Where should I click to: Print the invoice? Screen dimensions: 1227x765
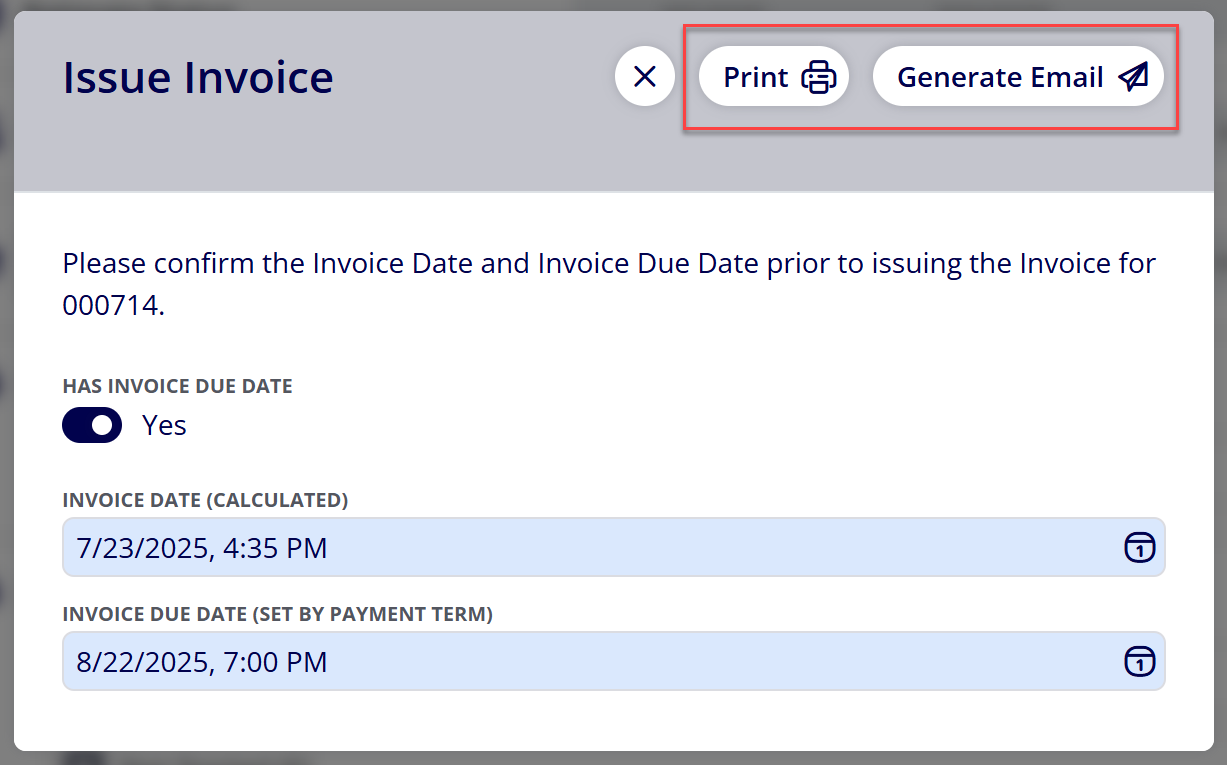pyautogui.click(x=774, y=76)
